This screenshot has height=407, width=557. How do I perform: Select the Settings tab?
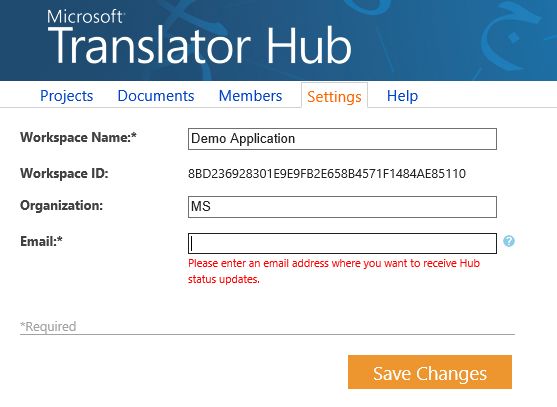(x=334, y=96)
